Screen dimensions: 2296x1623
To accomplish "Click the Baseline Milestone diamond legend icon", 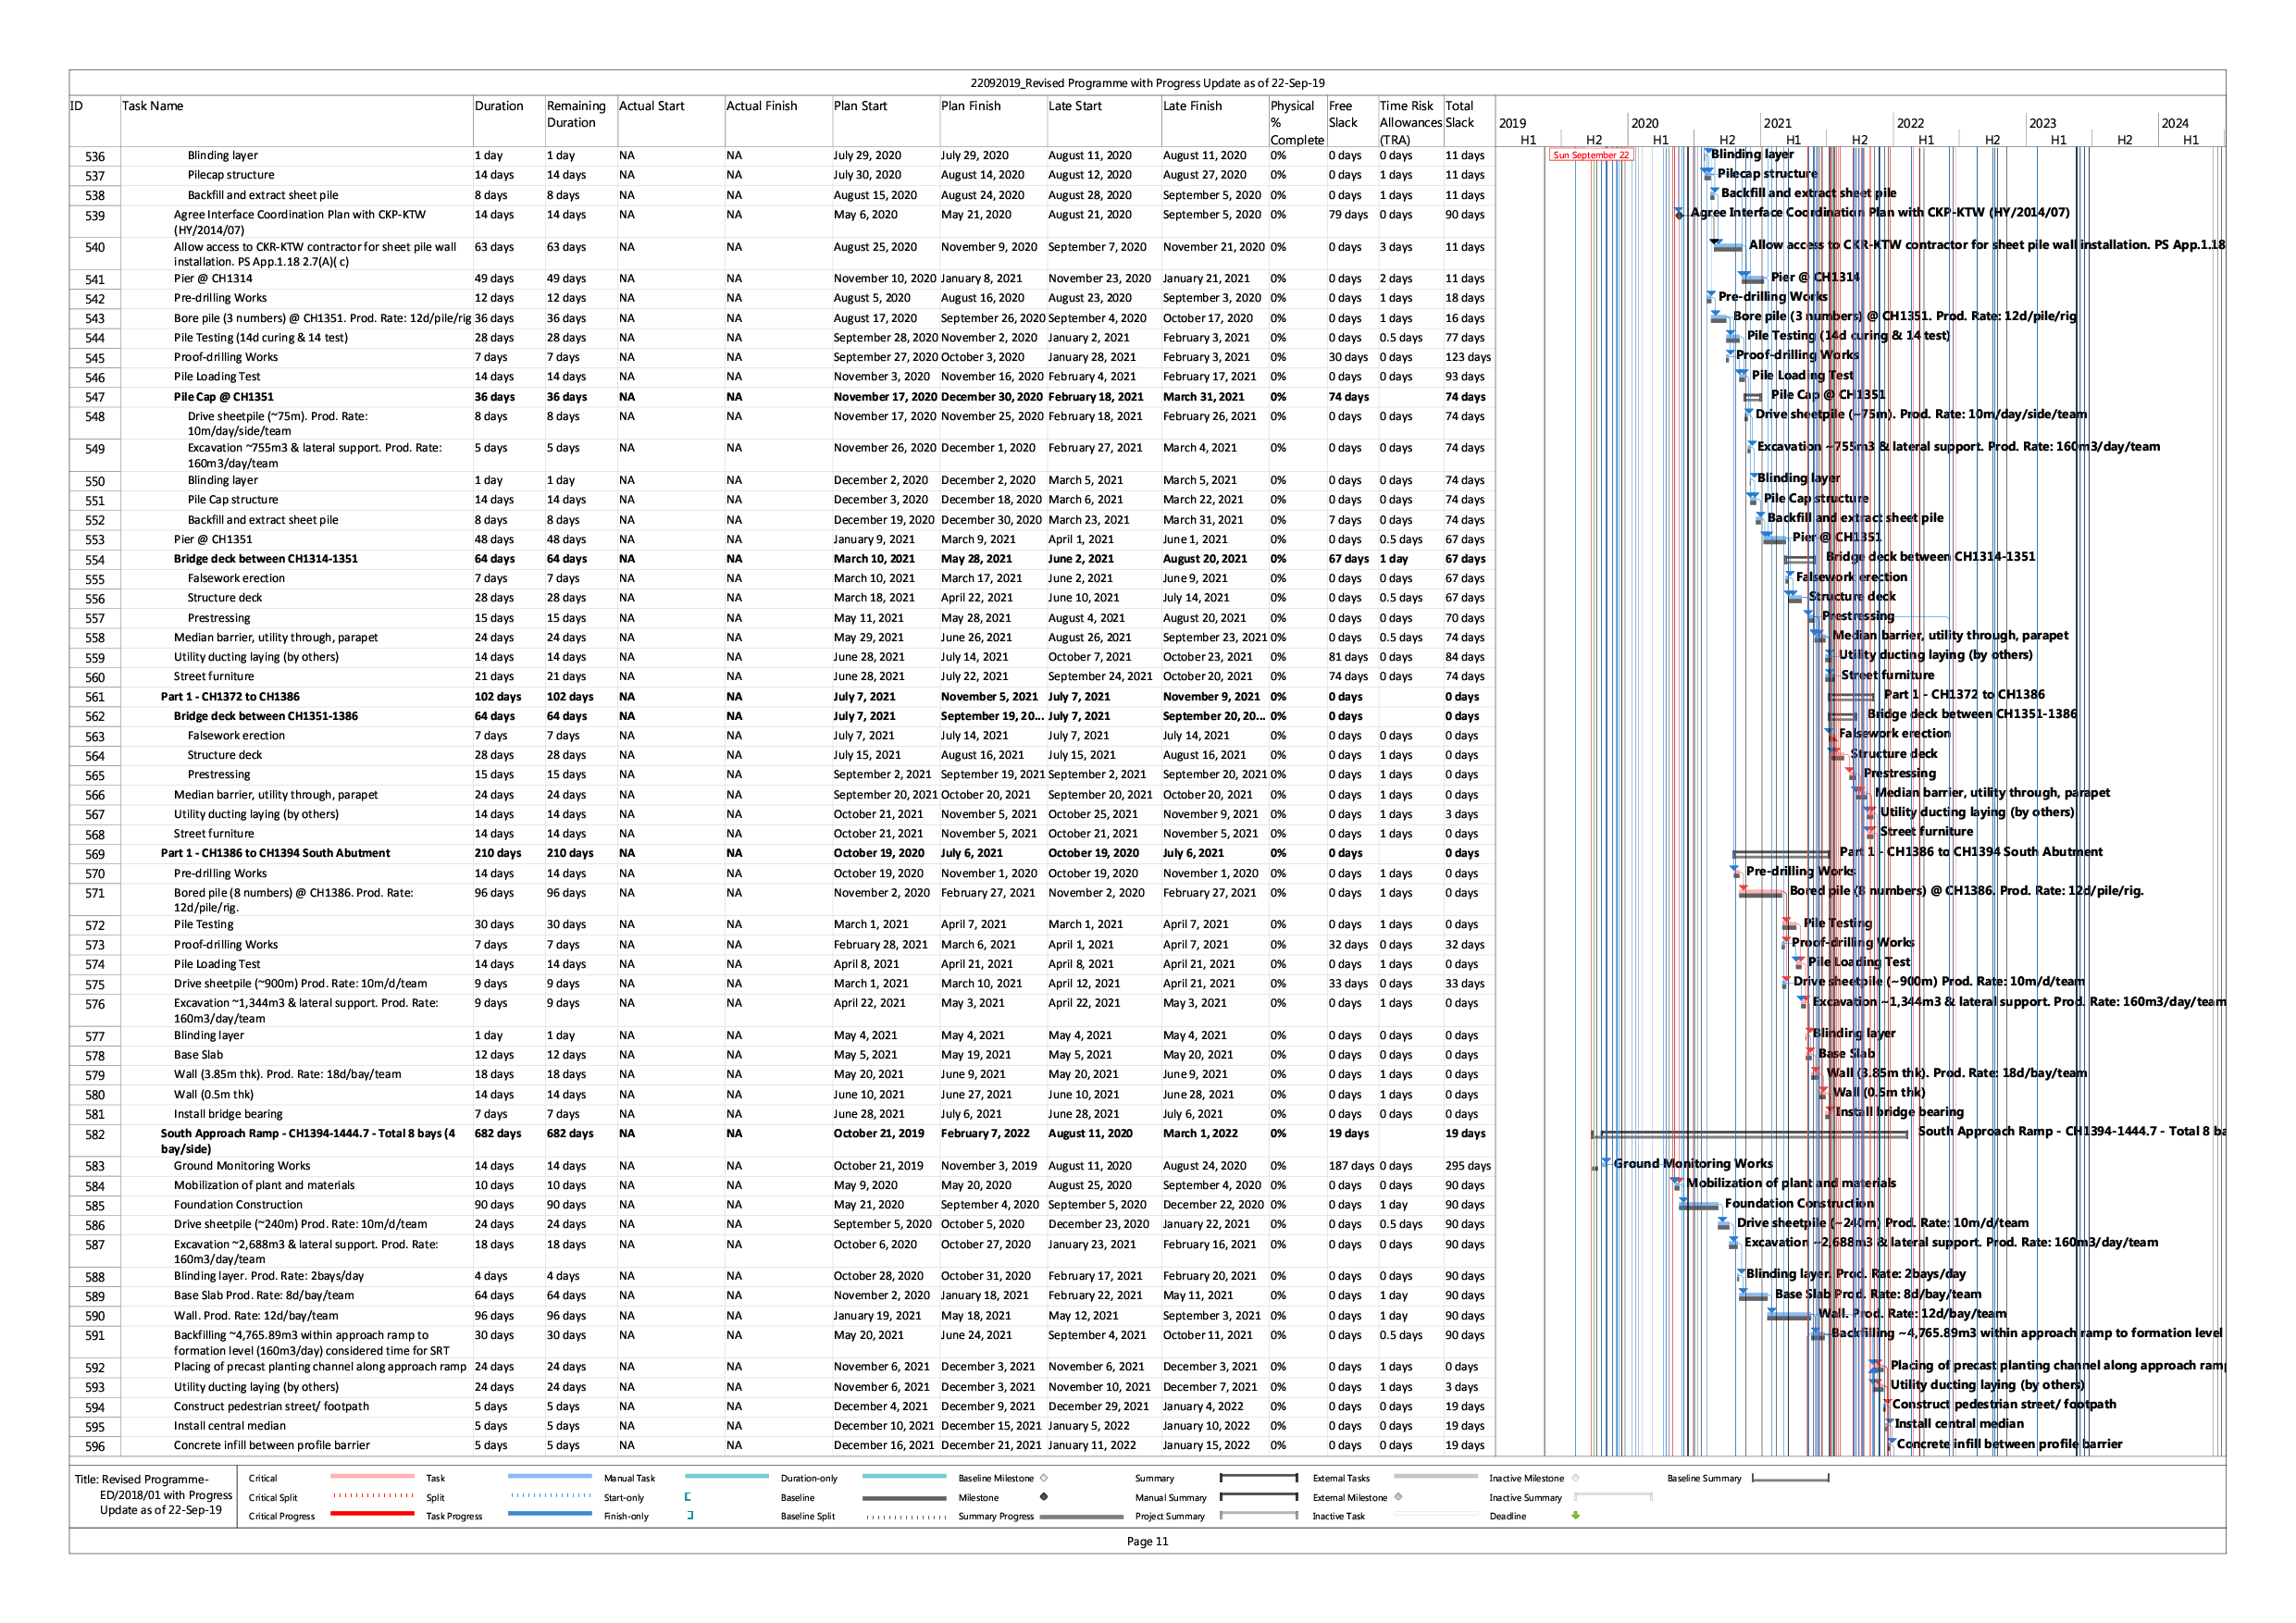I will (x=1044, y=1478).
